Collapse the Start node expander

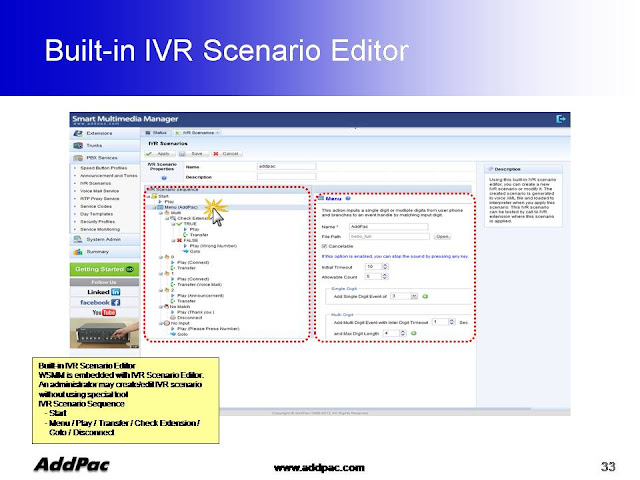click(149, 196)
